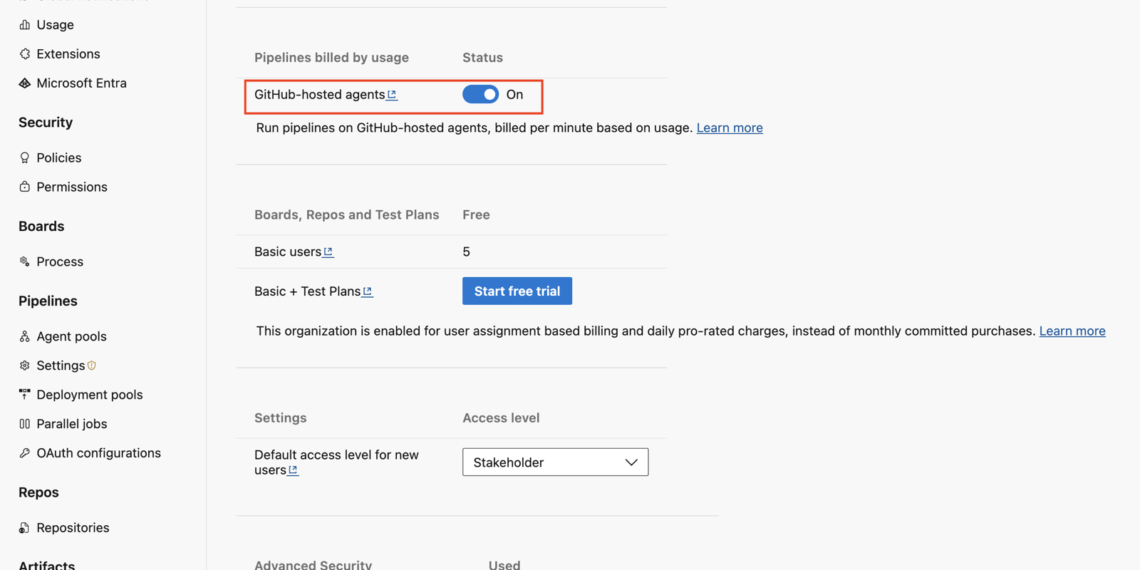1140x570 pixels.
Task: Click the Usage bar chart icon
Action: coord(25,25)
